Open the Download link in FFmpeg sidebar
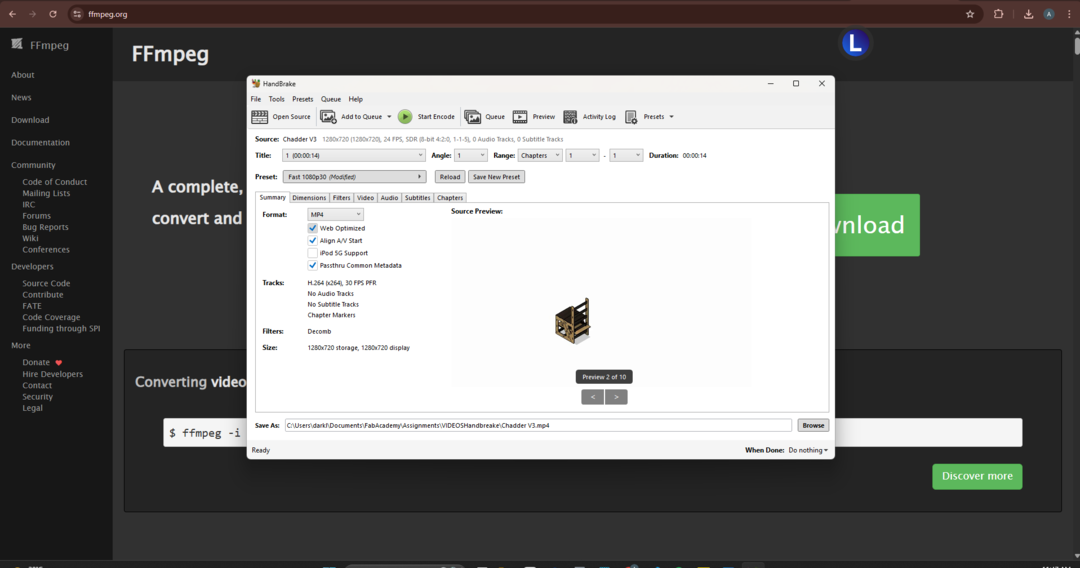The width and height of the screenshot is (1080, 568). pyautogui.click(x=30, y=120)
